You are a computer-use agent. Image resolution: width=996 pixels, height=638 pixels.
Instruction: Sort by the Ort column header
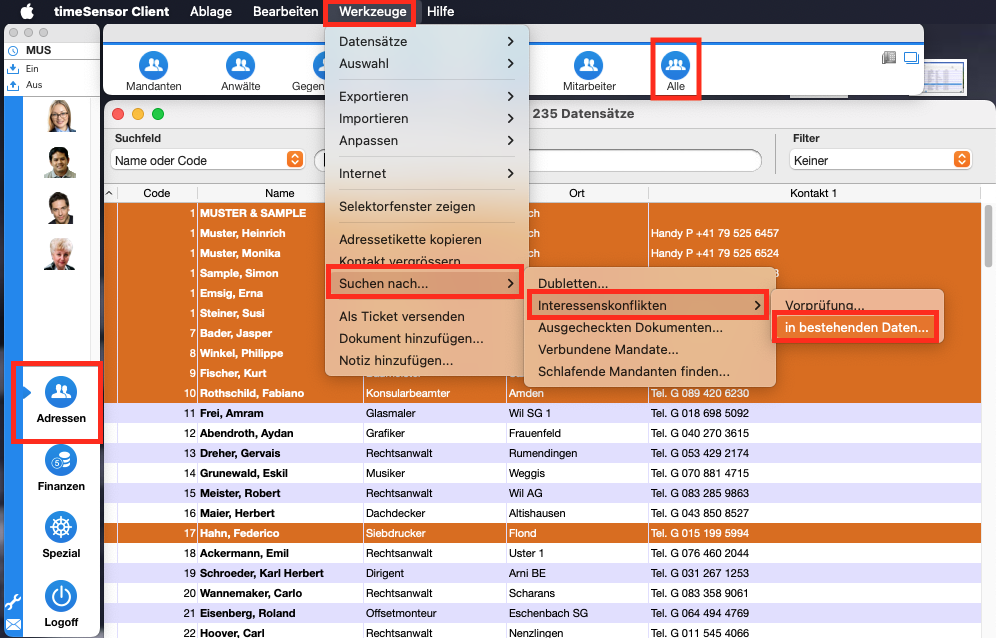[x=577, y=193]
